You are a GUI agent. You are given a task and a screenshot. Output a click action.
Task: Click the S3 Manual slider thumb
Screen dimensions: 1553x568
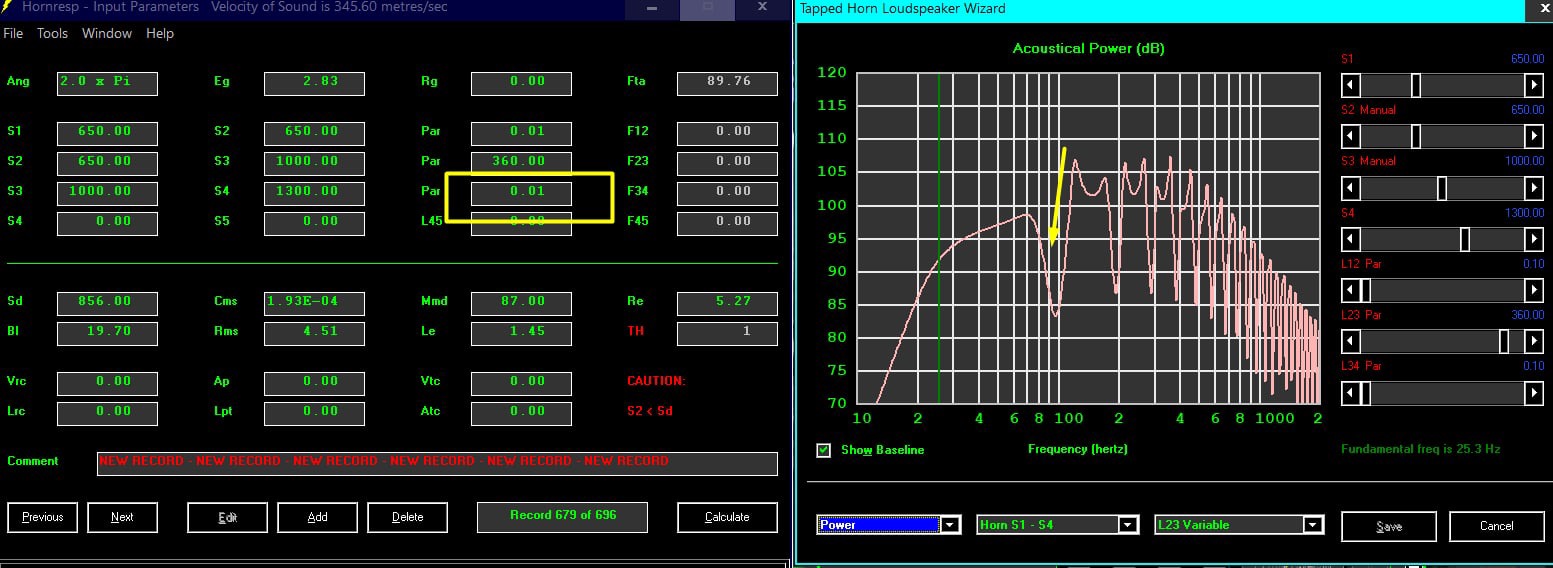coord(1442,187)
